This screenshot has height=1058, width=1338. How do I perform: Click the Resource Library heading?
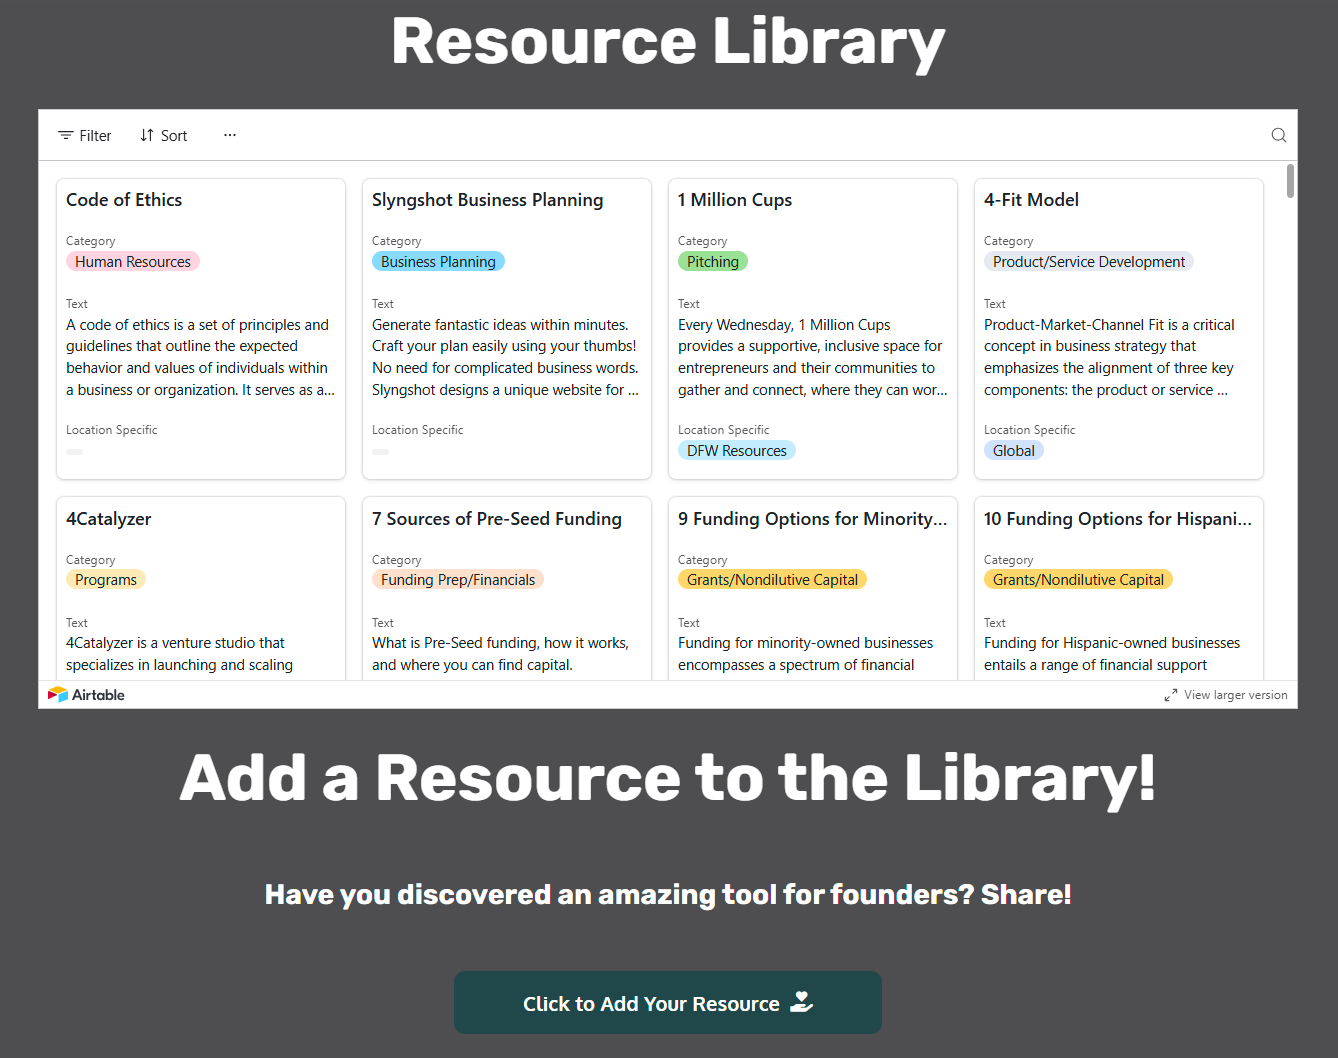click(668, 42)
